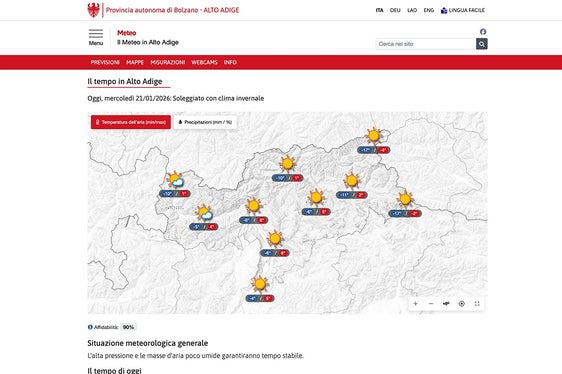Click the -5° / 4° temperature badge
Viewport: 562px width, 374px height.
tap(204, 227)
